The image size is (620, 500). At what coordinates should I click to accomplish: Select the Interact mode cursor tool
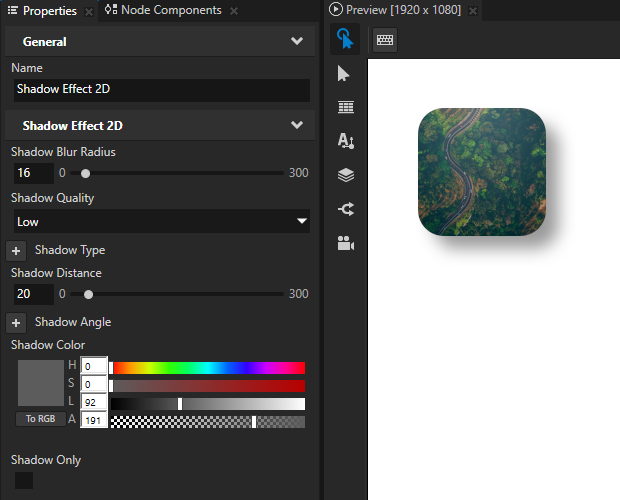click(345, 39)
